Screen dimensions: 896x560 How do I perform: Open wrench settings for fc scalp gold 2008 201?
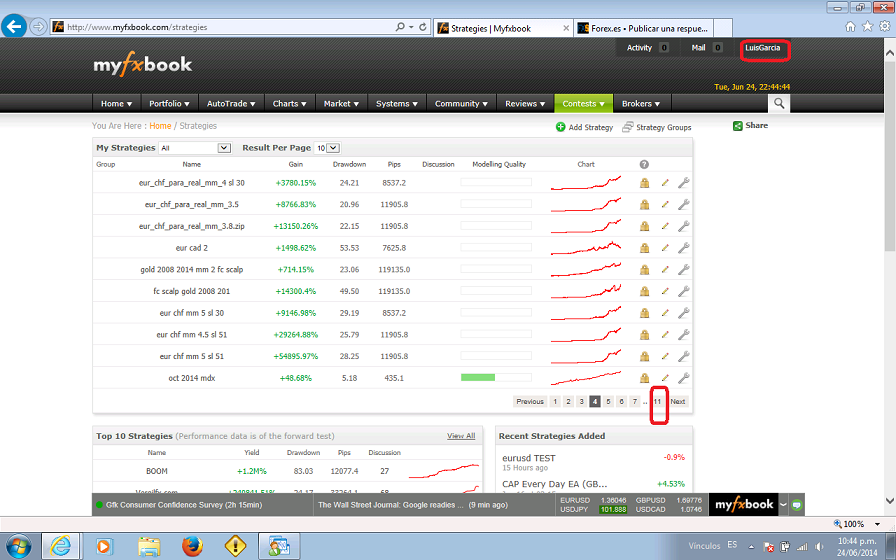(684, 291)
